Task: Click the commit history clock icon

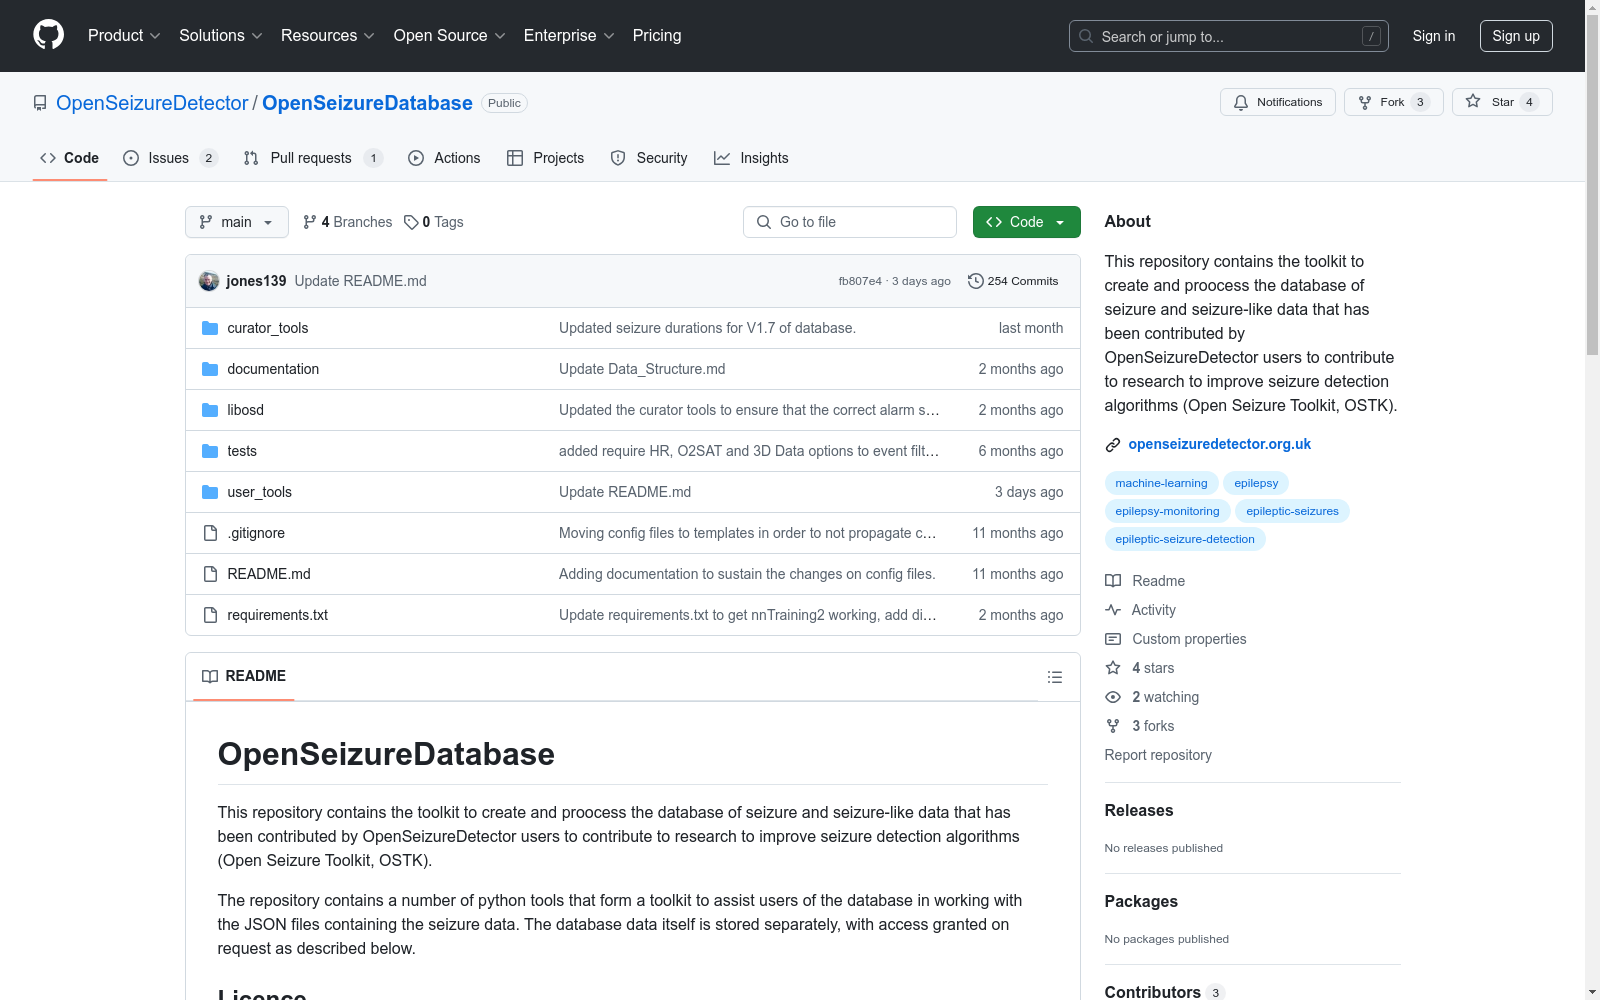Action: (x=976, y=281)
